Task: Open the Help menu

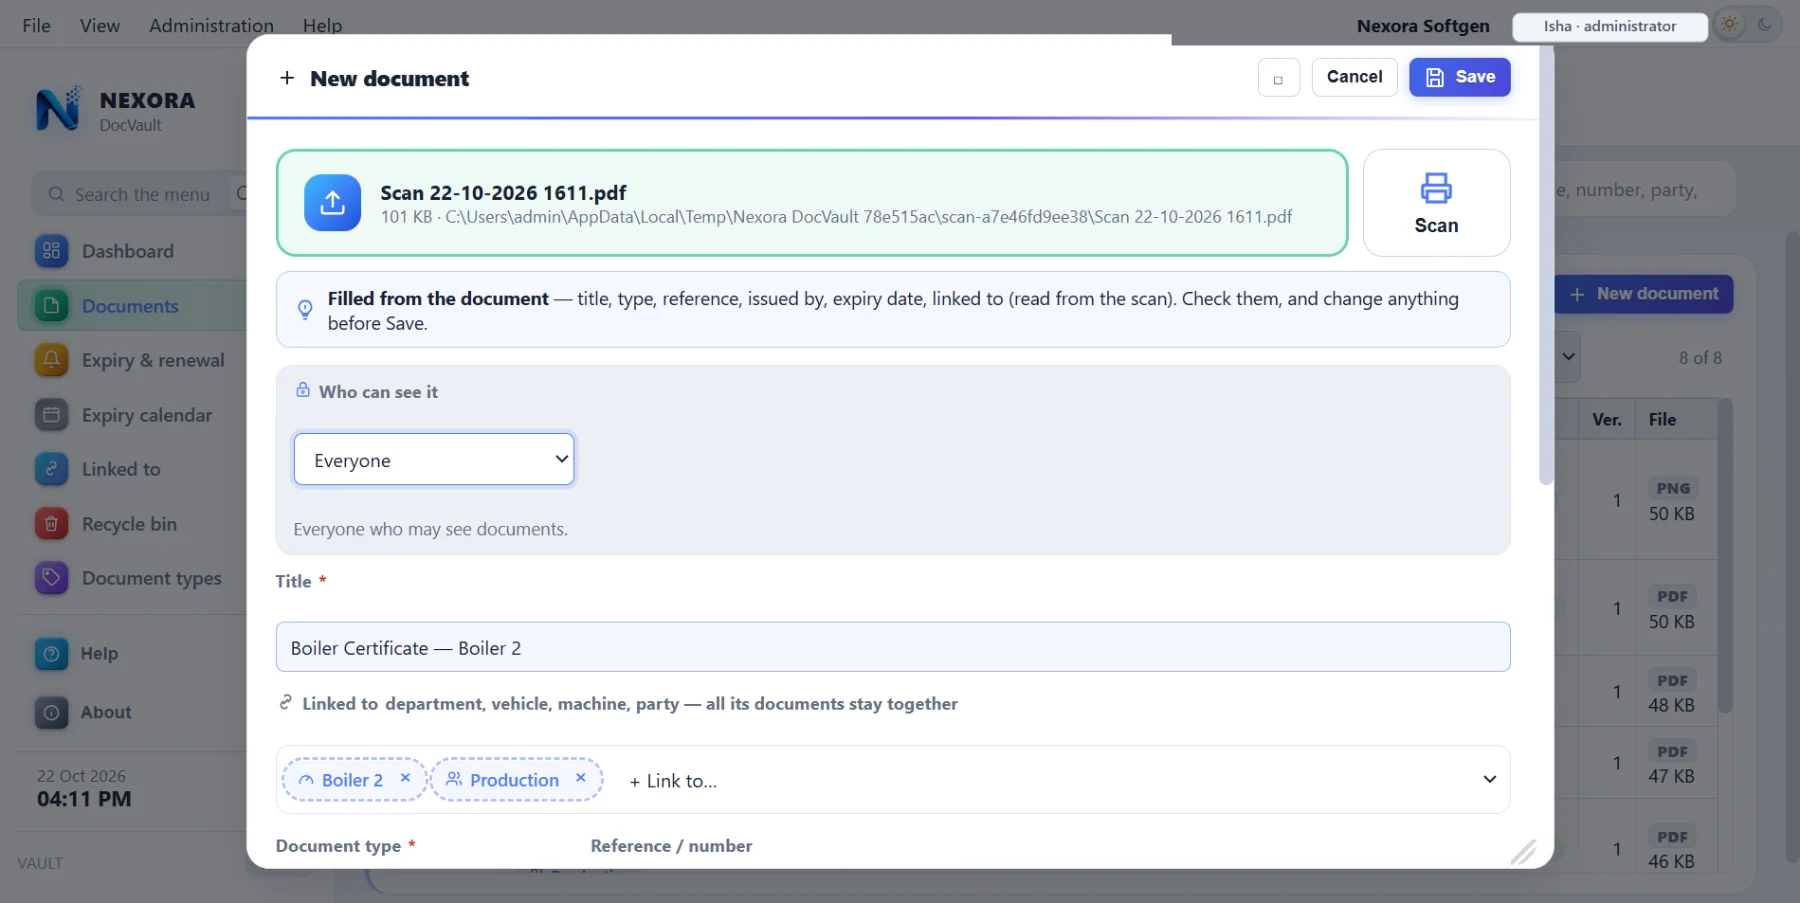Action: coord(322,26)
